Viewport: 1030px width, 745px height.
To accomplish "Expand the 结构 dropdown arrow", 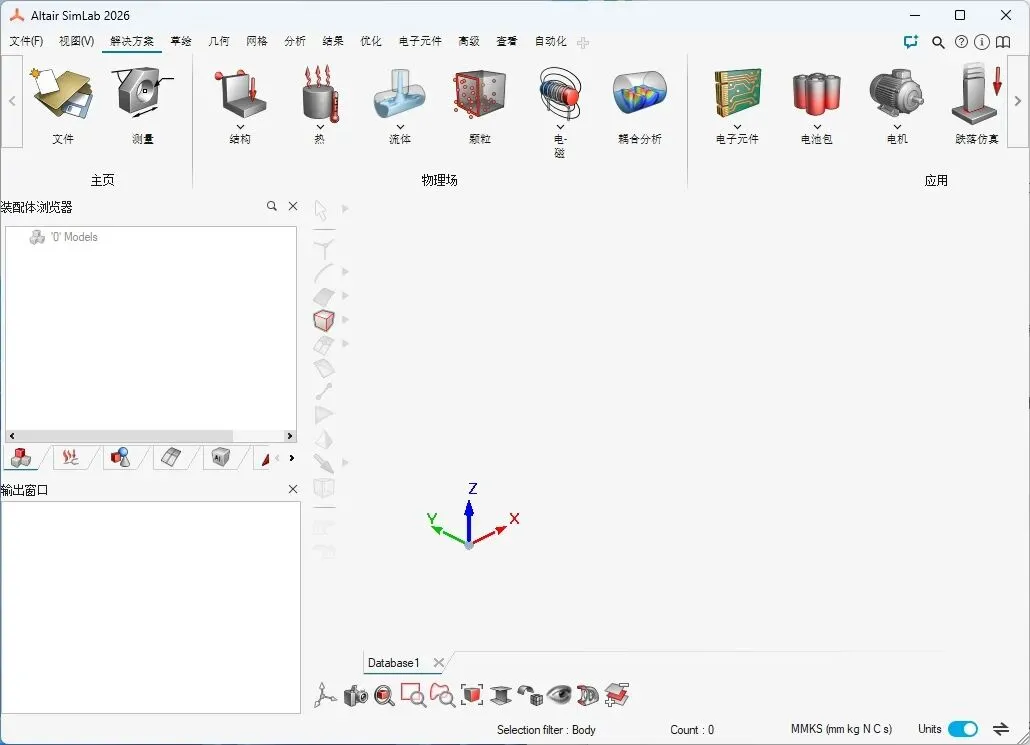I will pos(240,127).
